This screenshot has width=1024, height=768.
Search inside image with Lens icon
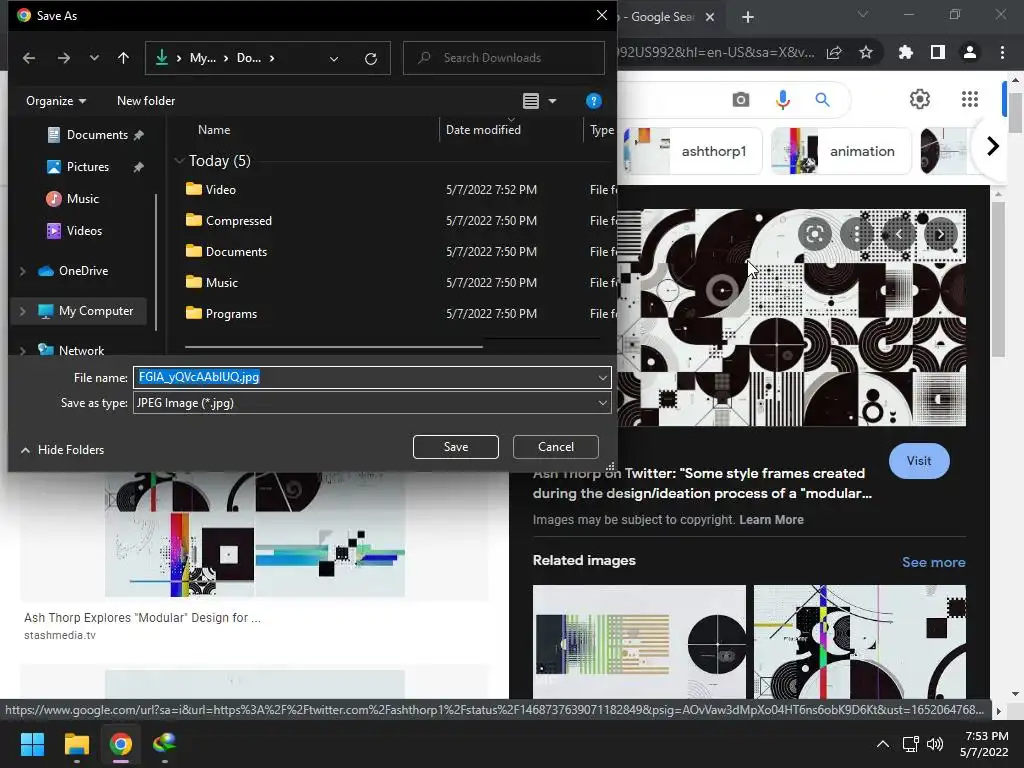click(814, 234)
